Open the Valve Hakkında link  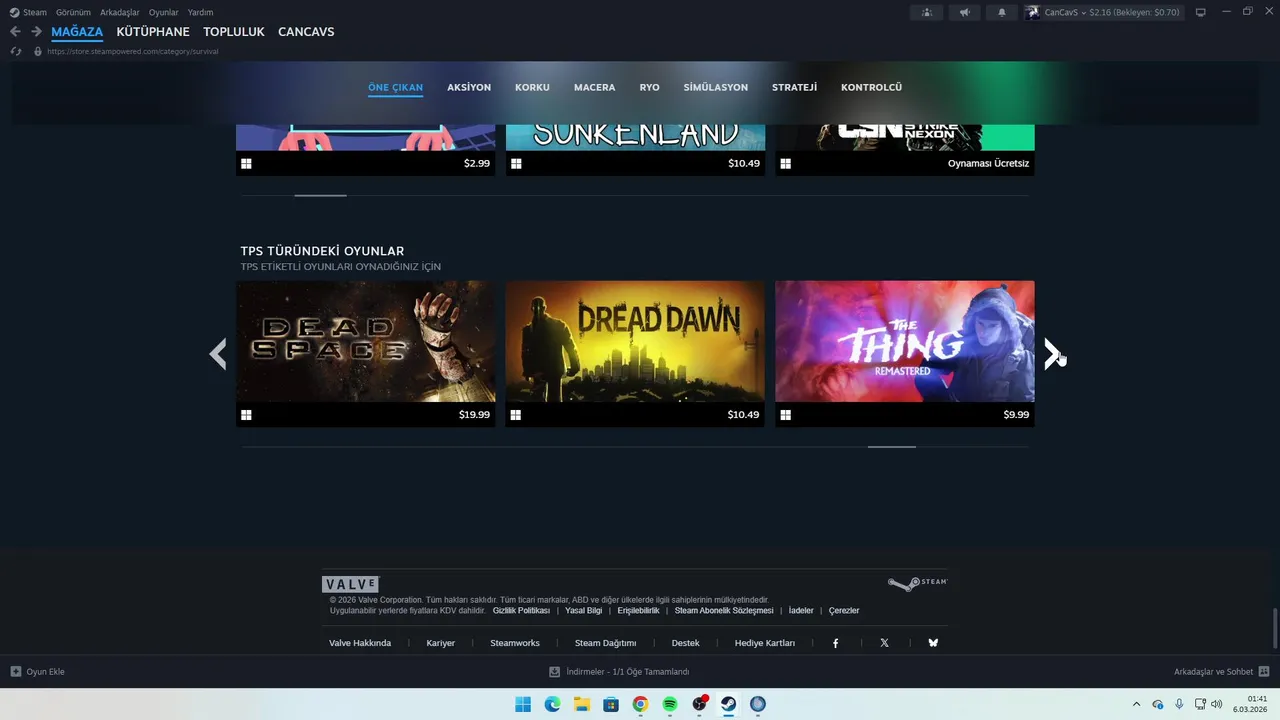[360, 643]
